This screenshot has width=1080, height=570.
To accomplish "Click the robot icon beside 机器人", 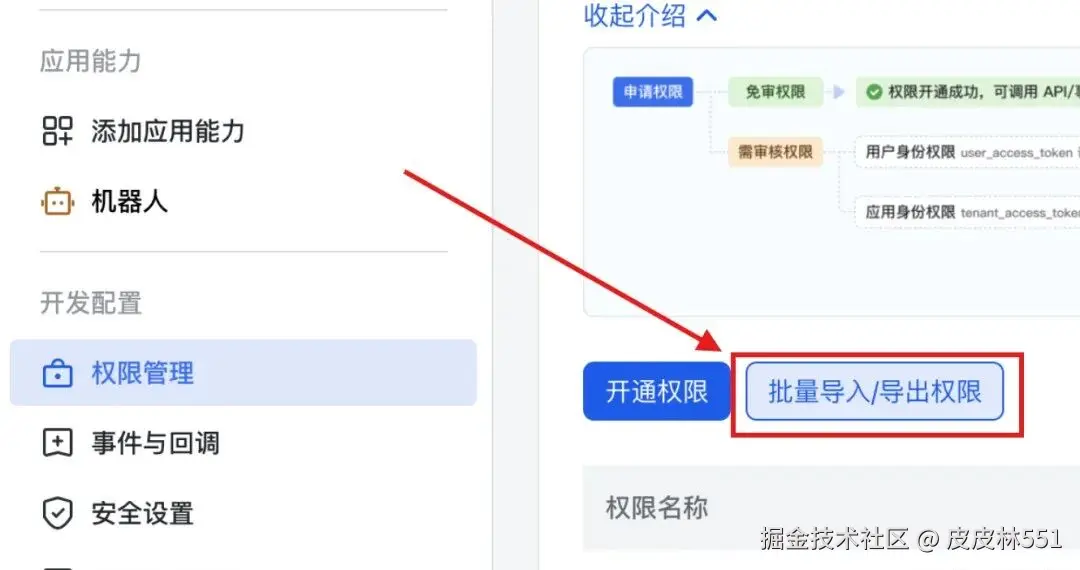I will pyautogui.click(x=57, y=202).
